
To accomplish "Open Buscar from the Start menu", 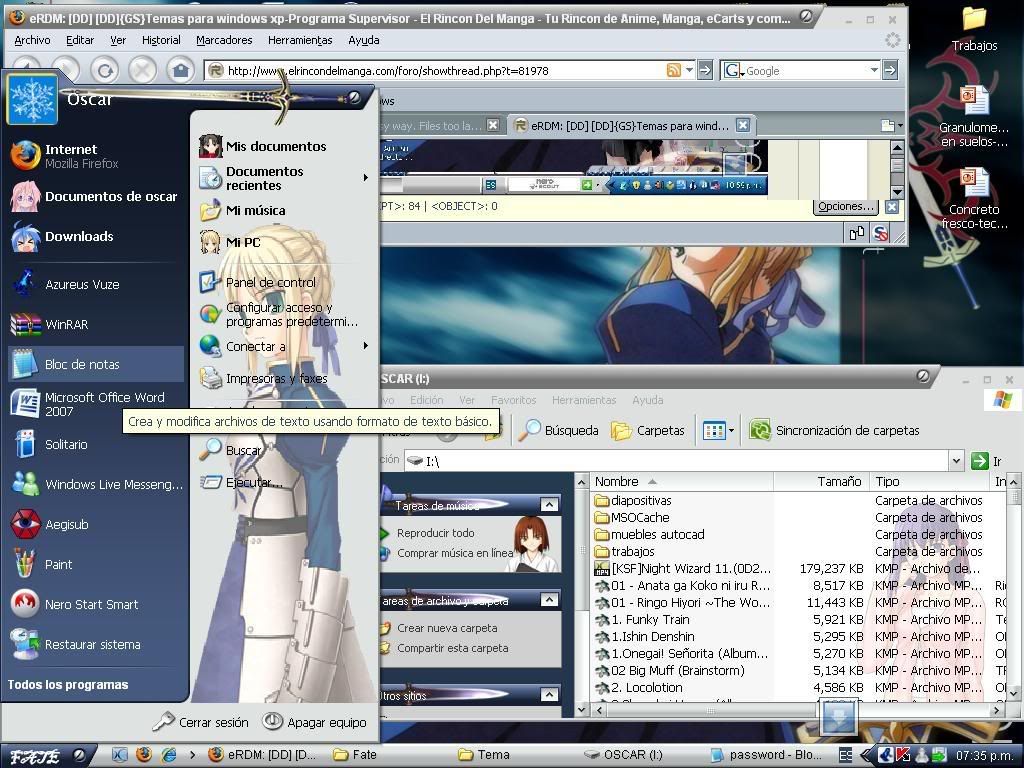I will point(231,450).
